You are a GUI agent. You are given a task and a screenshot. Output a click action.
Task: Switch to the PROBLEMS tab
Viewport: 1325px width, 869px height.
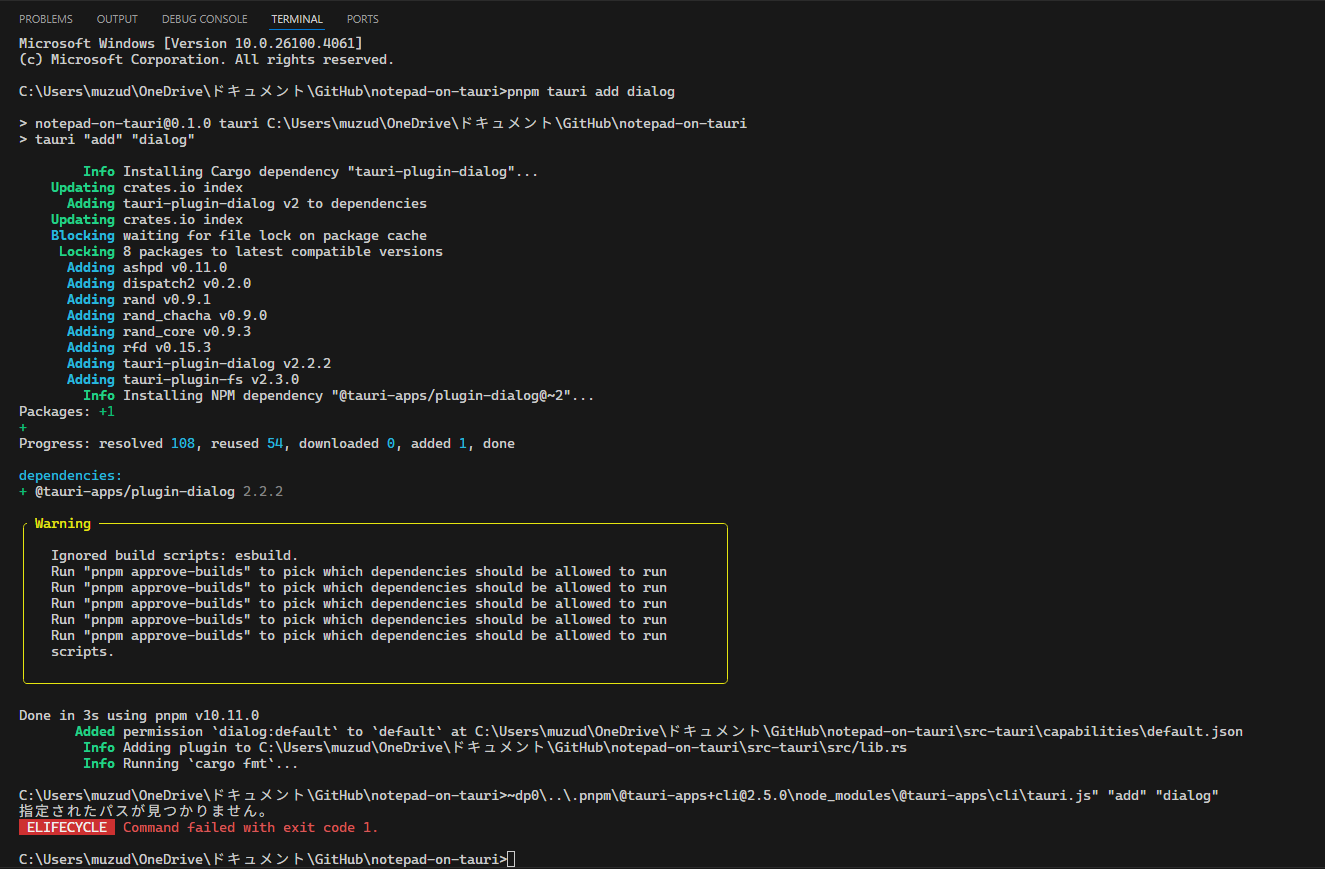click(x=46, y=19)
